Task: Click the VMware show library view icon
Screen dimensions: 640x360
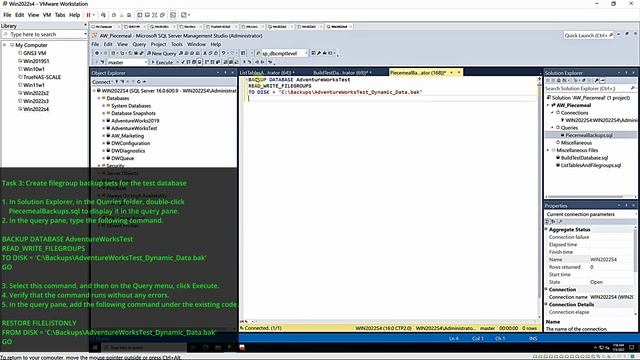Action: [x=140, y=15]
